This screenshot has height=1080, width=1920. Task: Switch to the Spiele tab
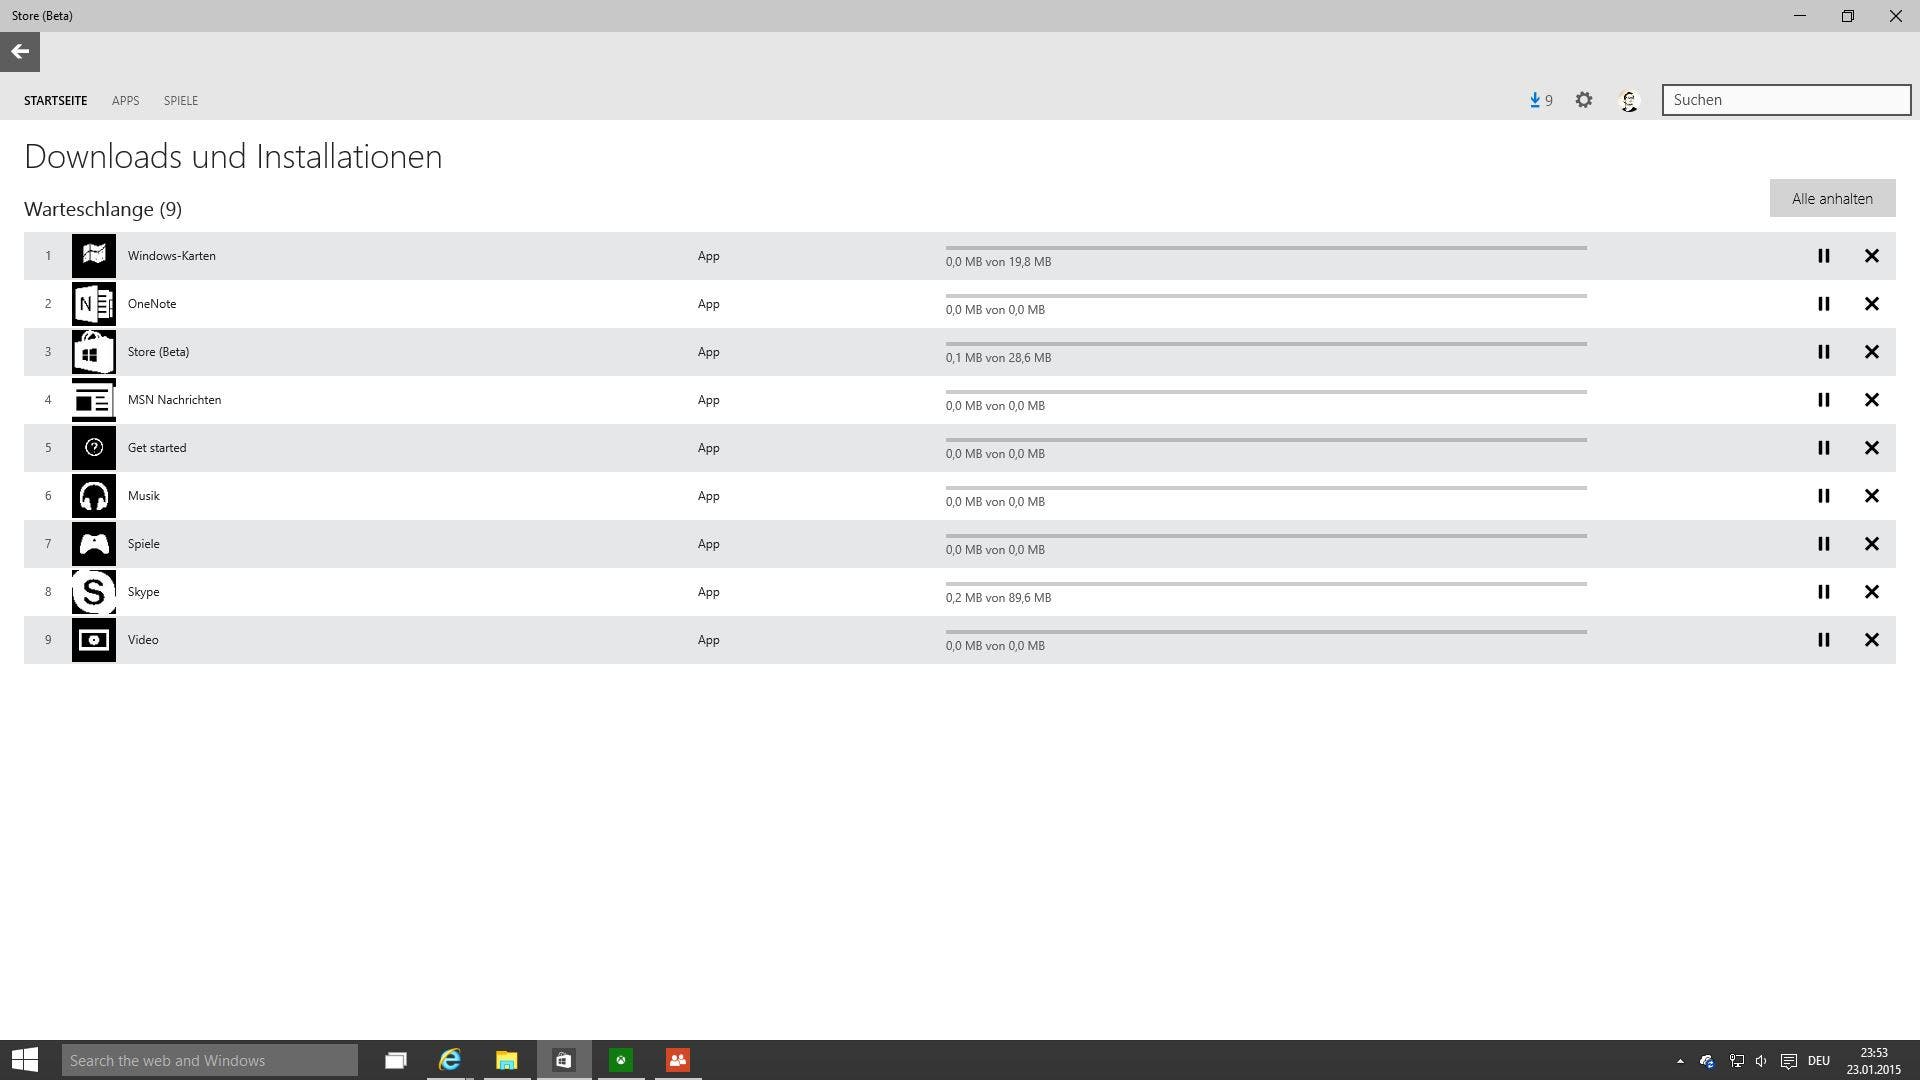[x=181, y=101]
